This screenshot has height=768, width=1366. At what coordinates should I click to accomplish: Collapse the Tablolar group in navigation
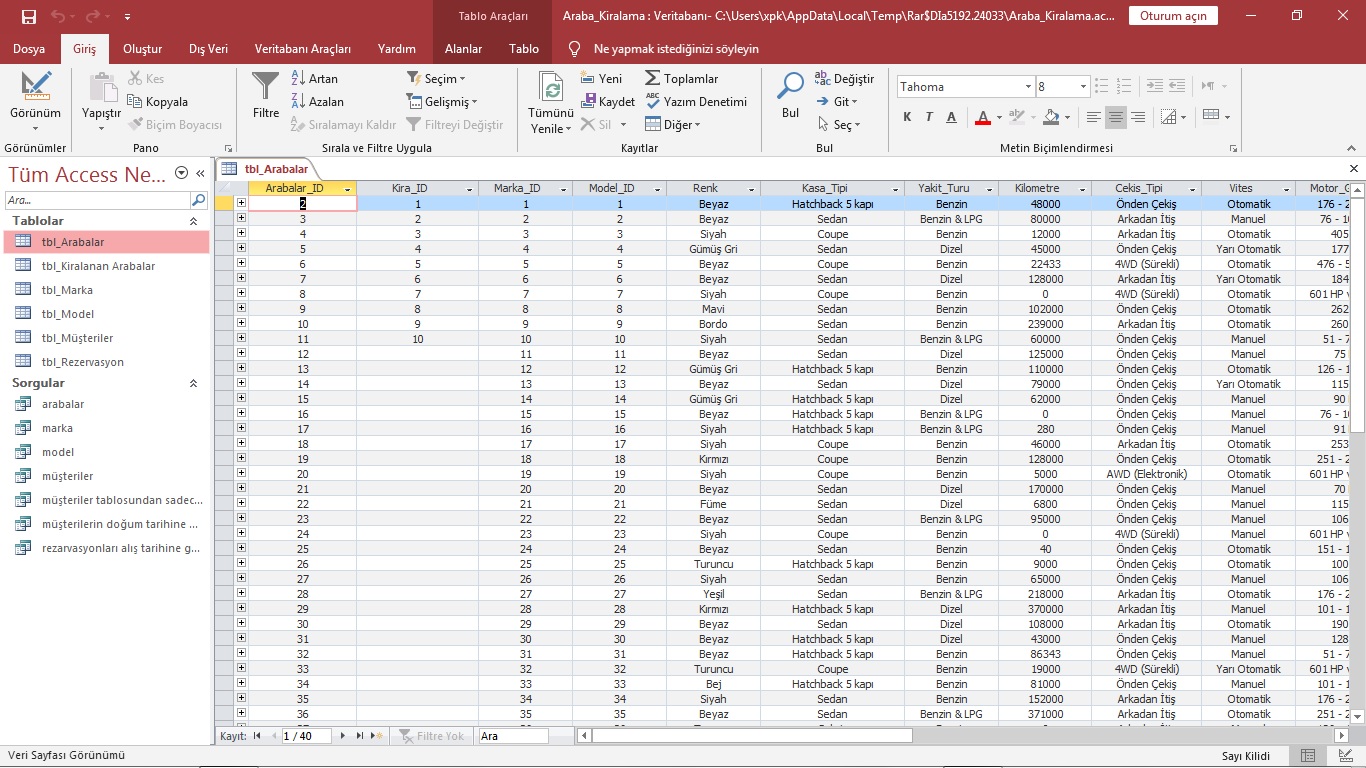click(x=194, y=221)
